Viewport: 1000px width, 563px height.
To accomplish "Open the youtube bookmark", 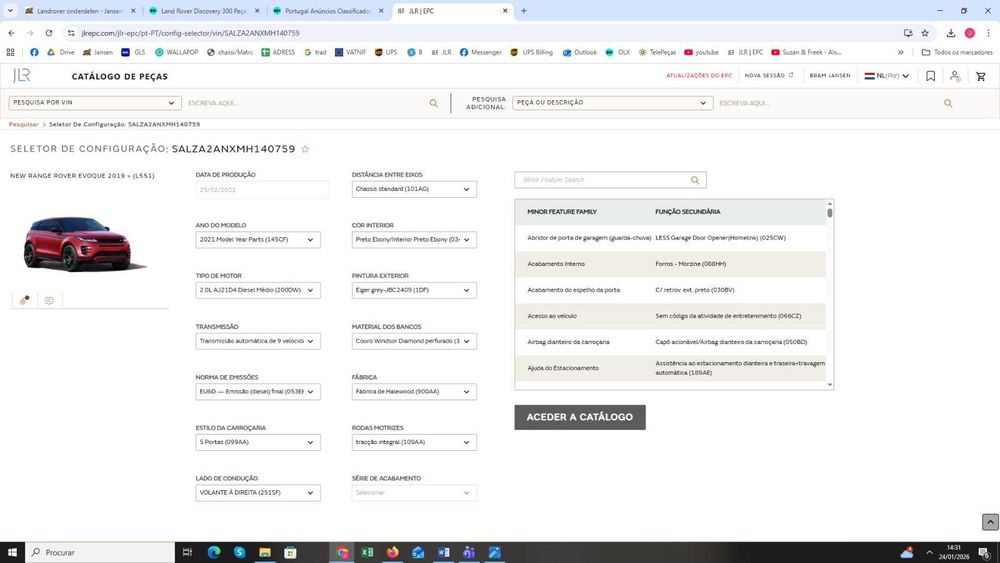I will [x=701, y=52].
